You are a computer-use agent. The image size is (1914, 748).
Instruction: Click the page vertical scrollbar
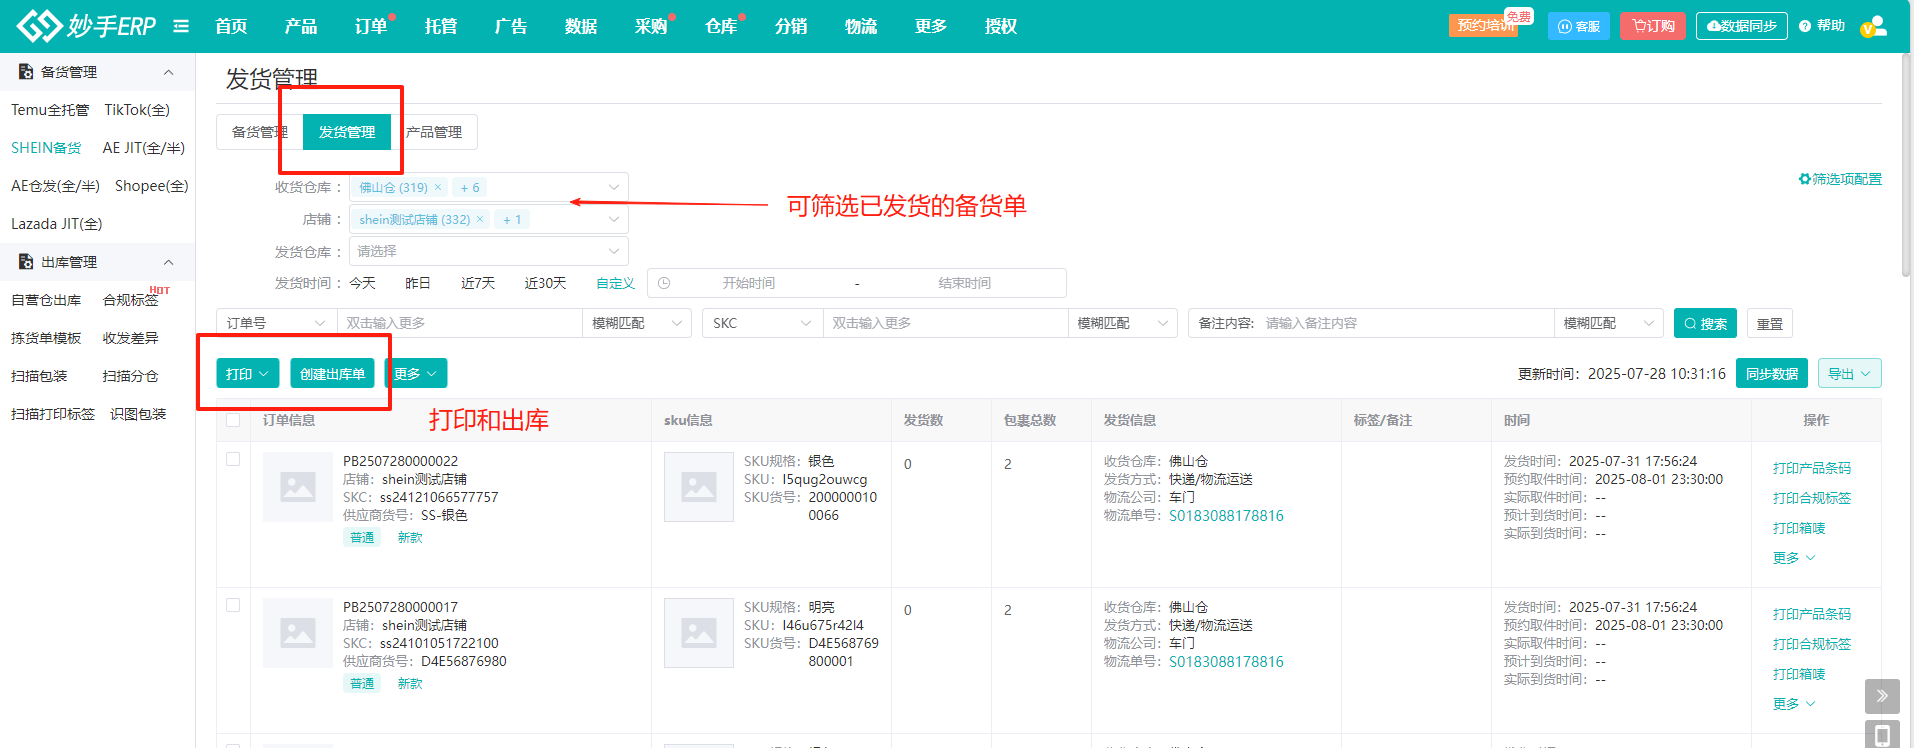click(x=1906, y=165)
